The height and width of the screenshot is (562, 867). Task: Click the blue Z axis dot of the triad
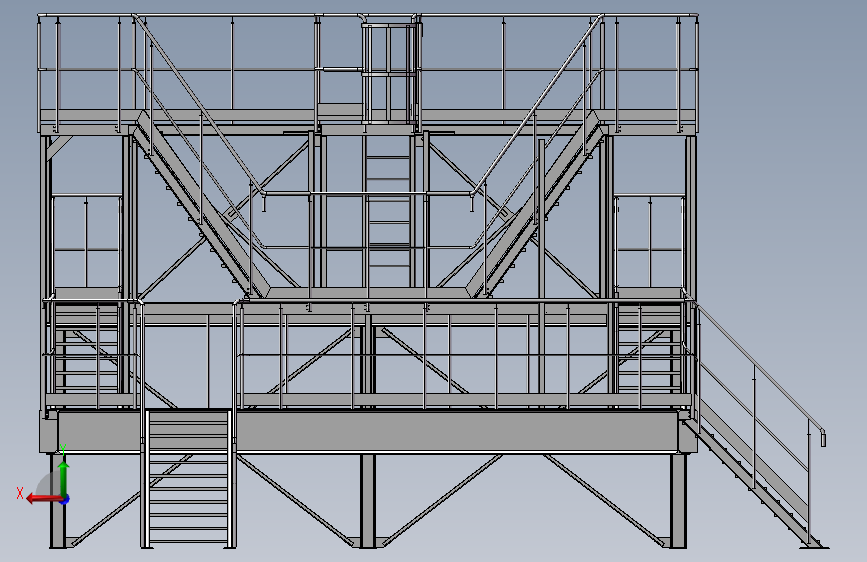(65, 500)
